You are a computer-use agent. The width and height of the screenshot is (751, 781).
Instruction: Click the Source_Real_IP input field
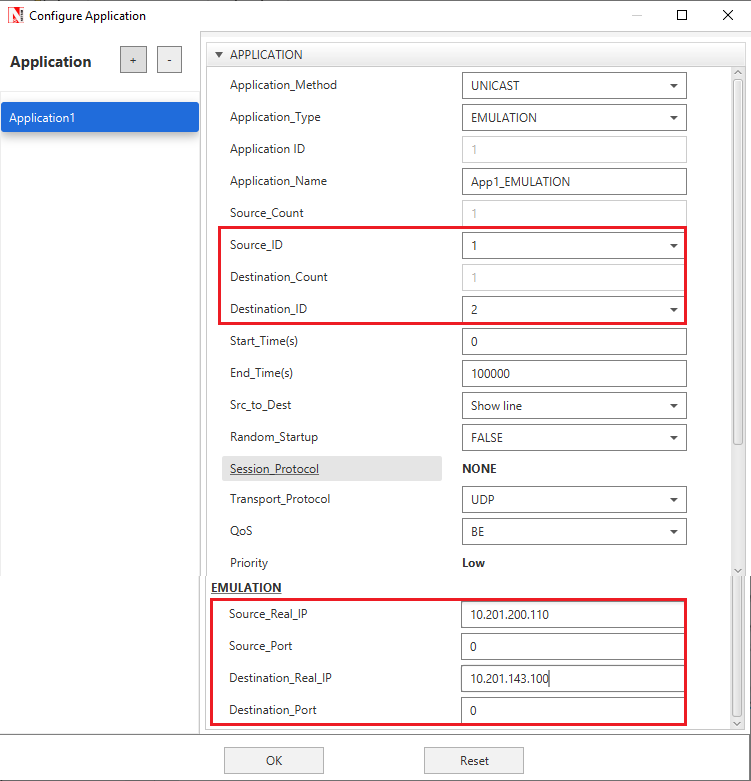(572, 614)
